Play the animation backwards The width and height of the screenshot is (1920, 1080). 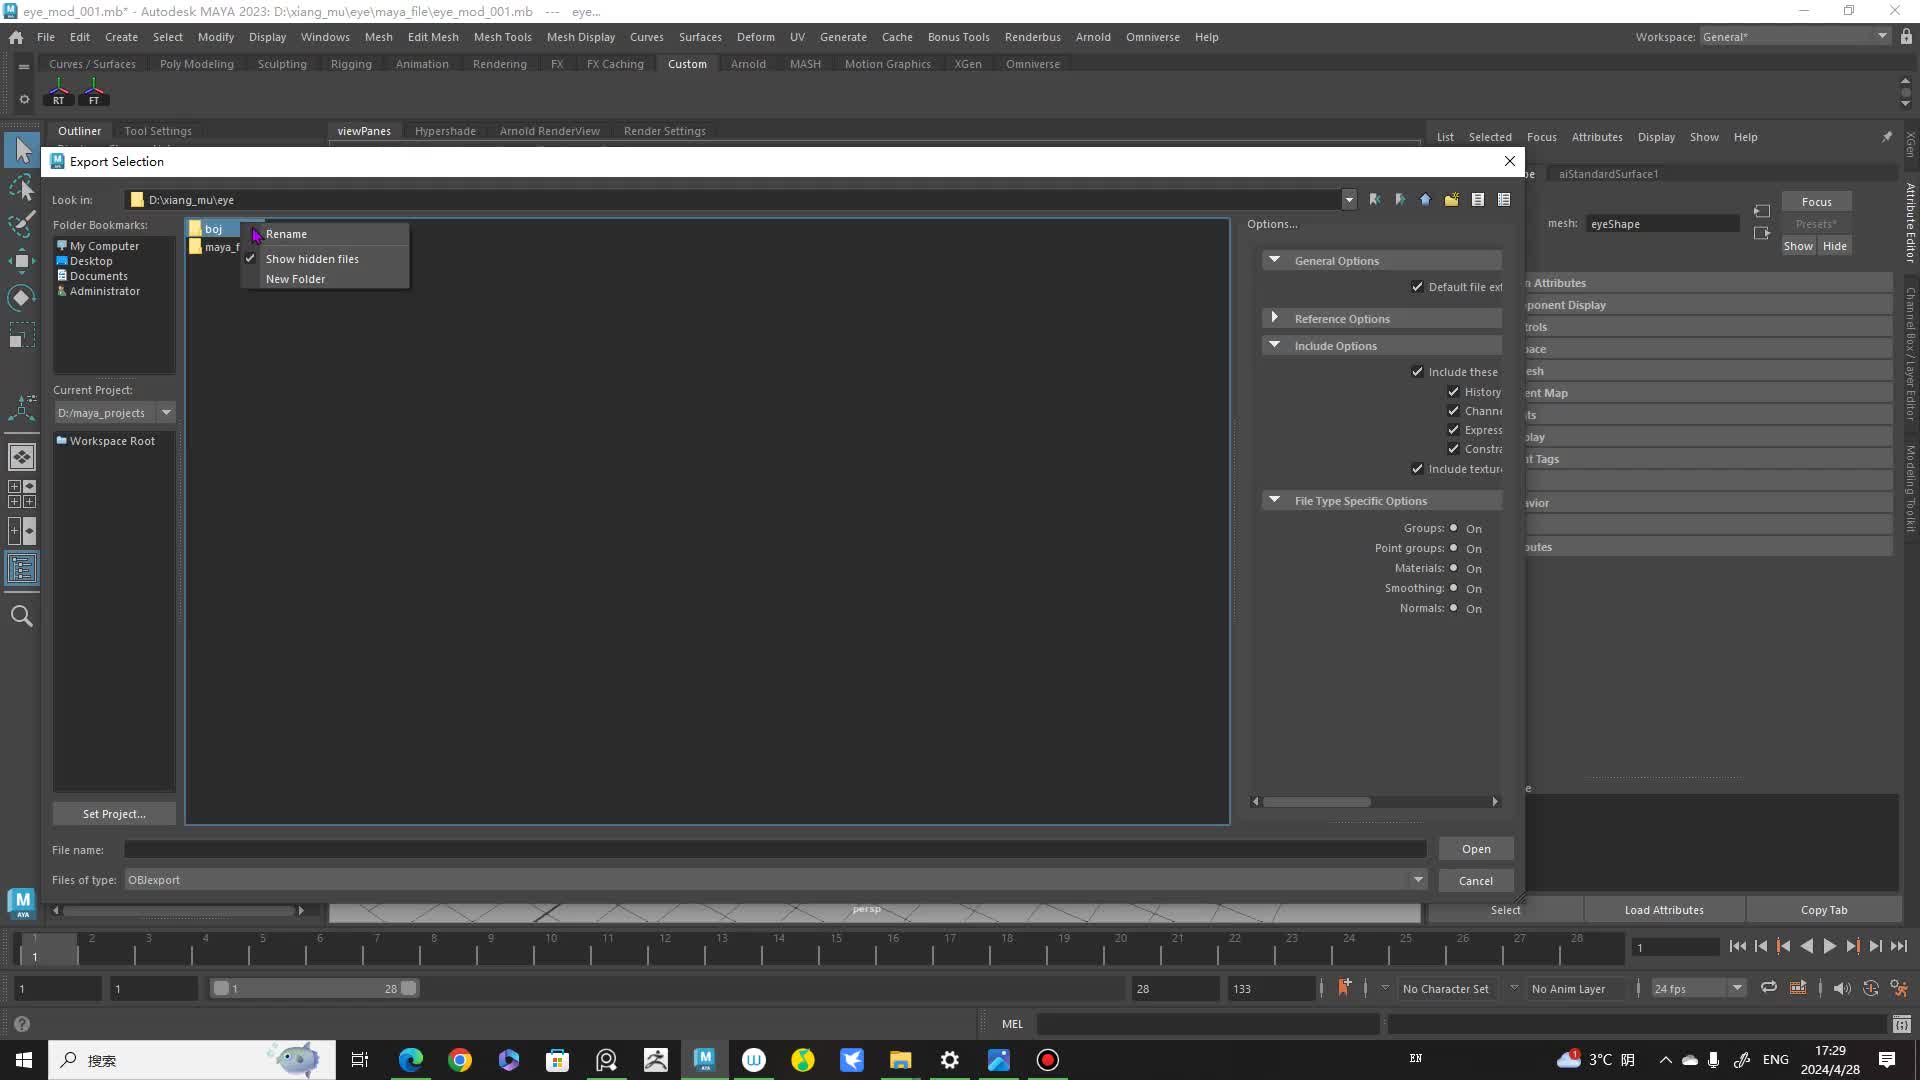[1806, 946]
